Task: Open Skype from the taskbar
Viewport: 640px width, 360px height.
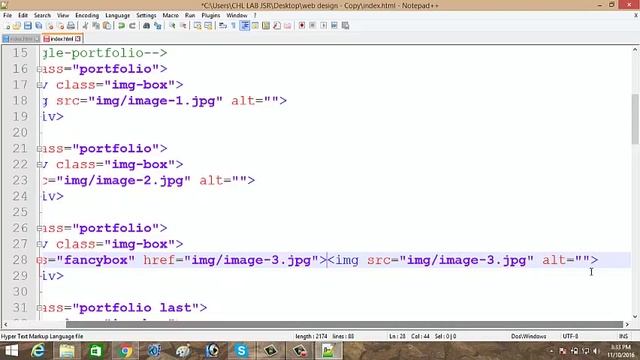Action: [241, 351]
